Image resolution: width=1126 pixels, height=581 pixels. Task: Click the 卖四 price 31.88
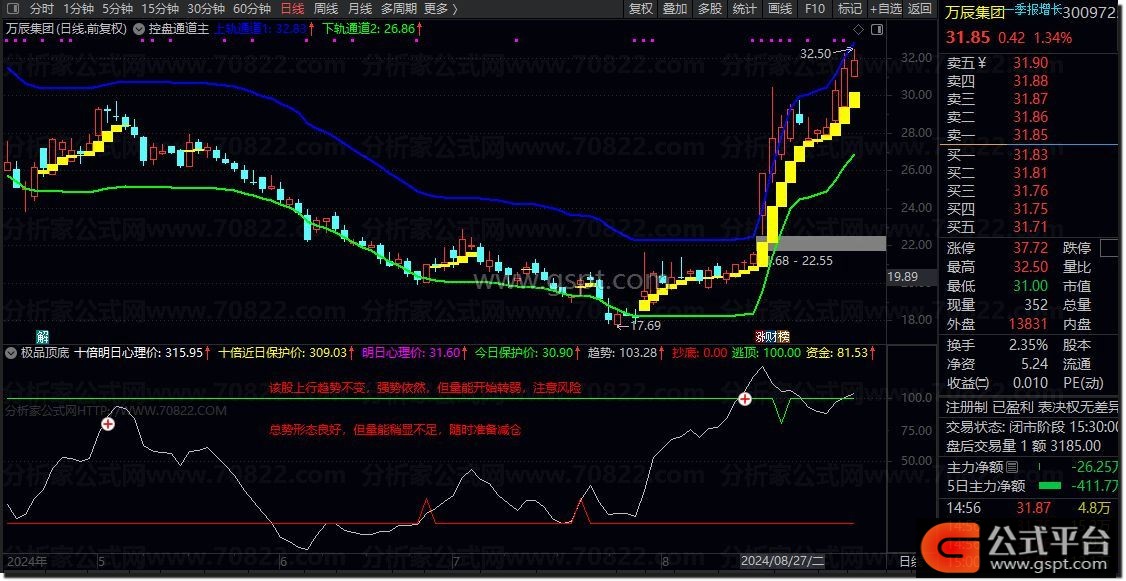click(x=1030, y=81)
